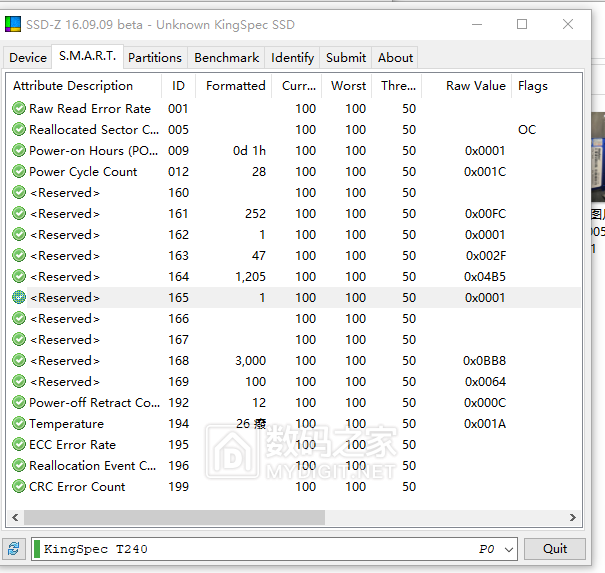The image size is (605, 573).
Task: Click the selected status icon for attribute 165
Action: (x=19, y=297)
